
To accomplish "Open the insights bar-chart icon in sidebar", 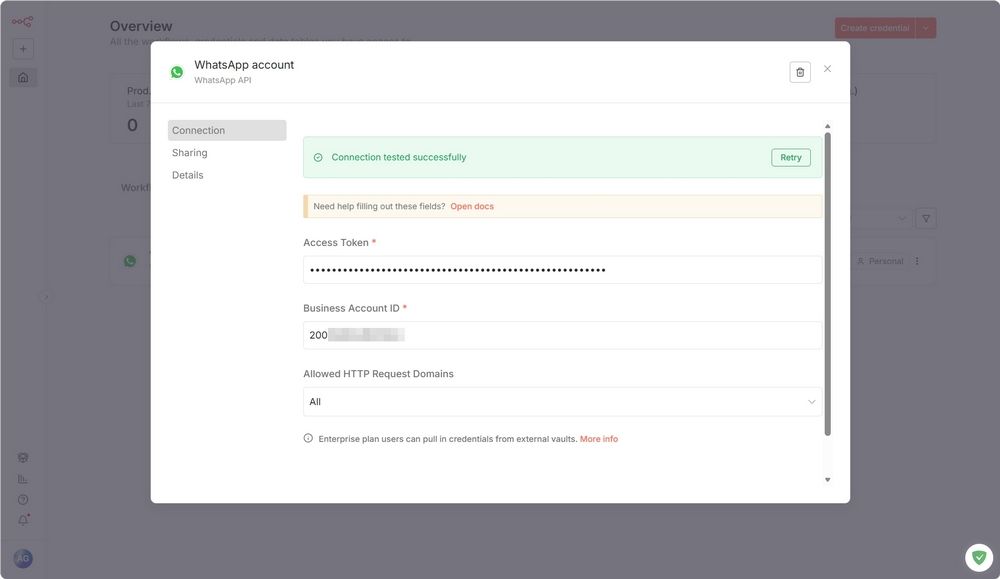I will [22, 478].
